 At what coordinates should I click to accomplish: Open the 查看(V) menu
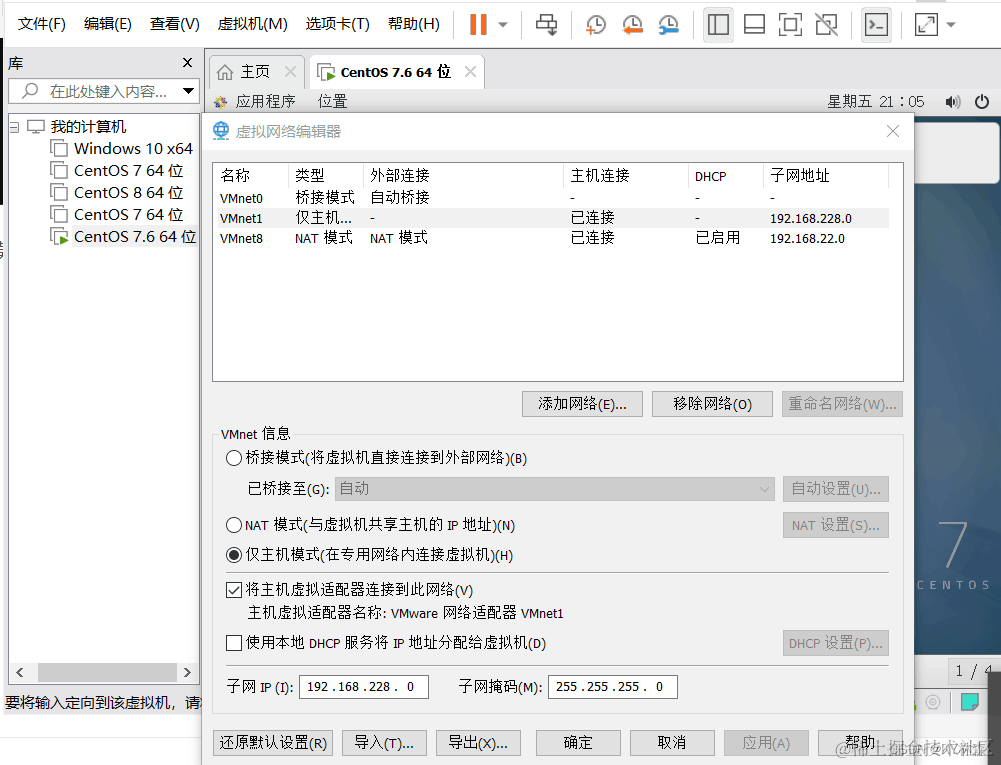174,24
